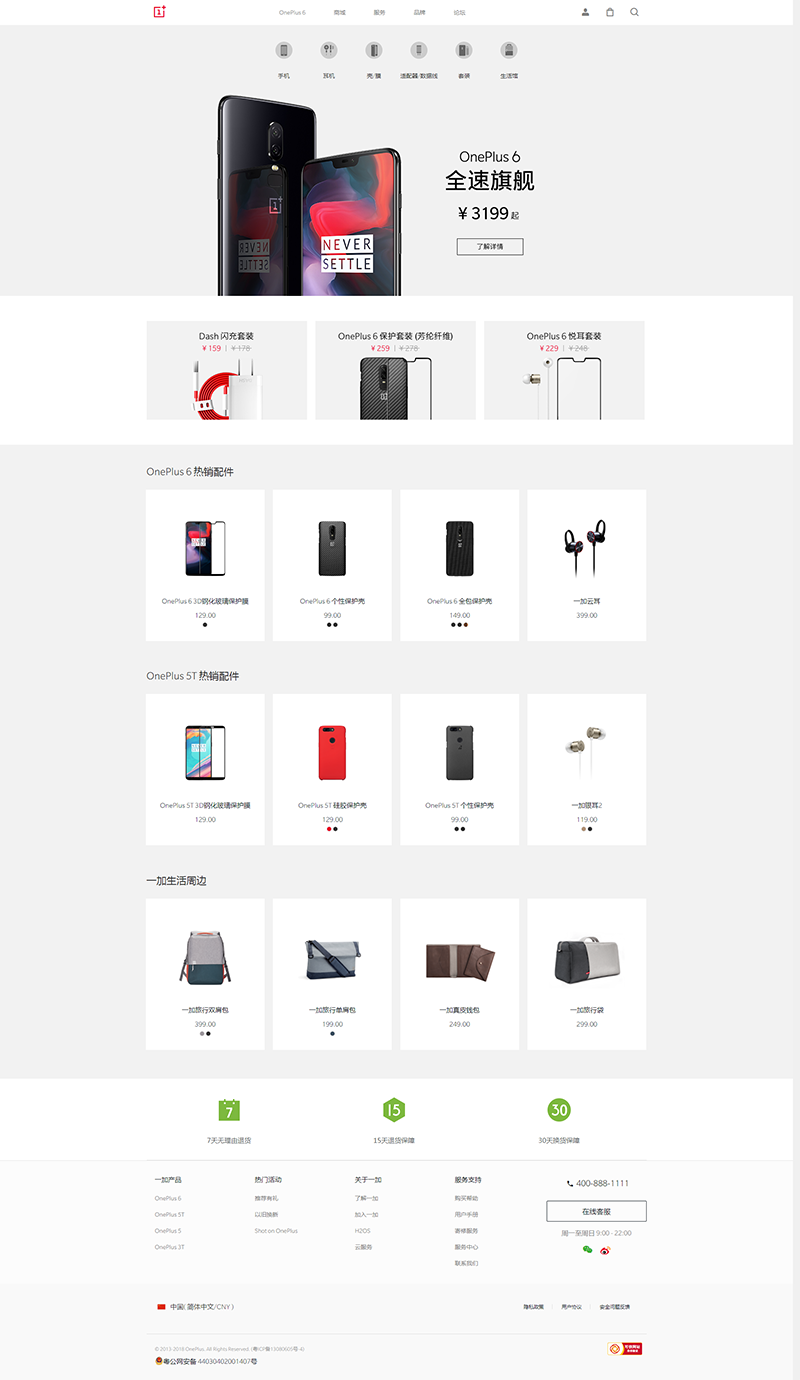Open the shopping bag icon
The width and height of the screenshot is (800, 1380).
point(610,12)
